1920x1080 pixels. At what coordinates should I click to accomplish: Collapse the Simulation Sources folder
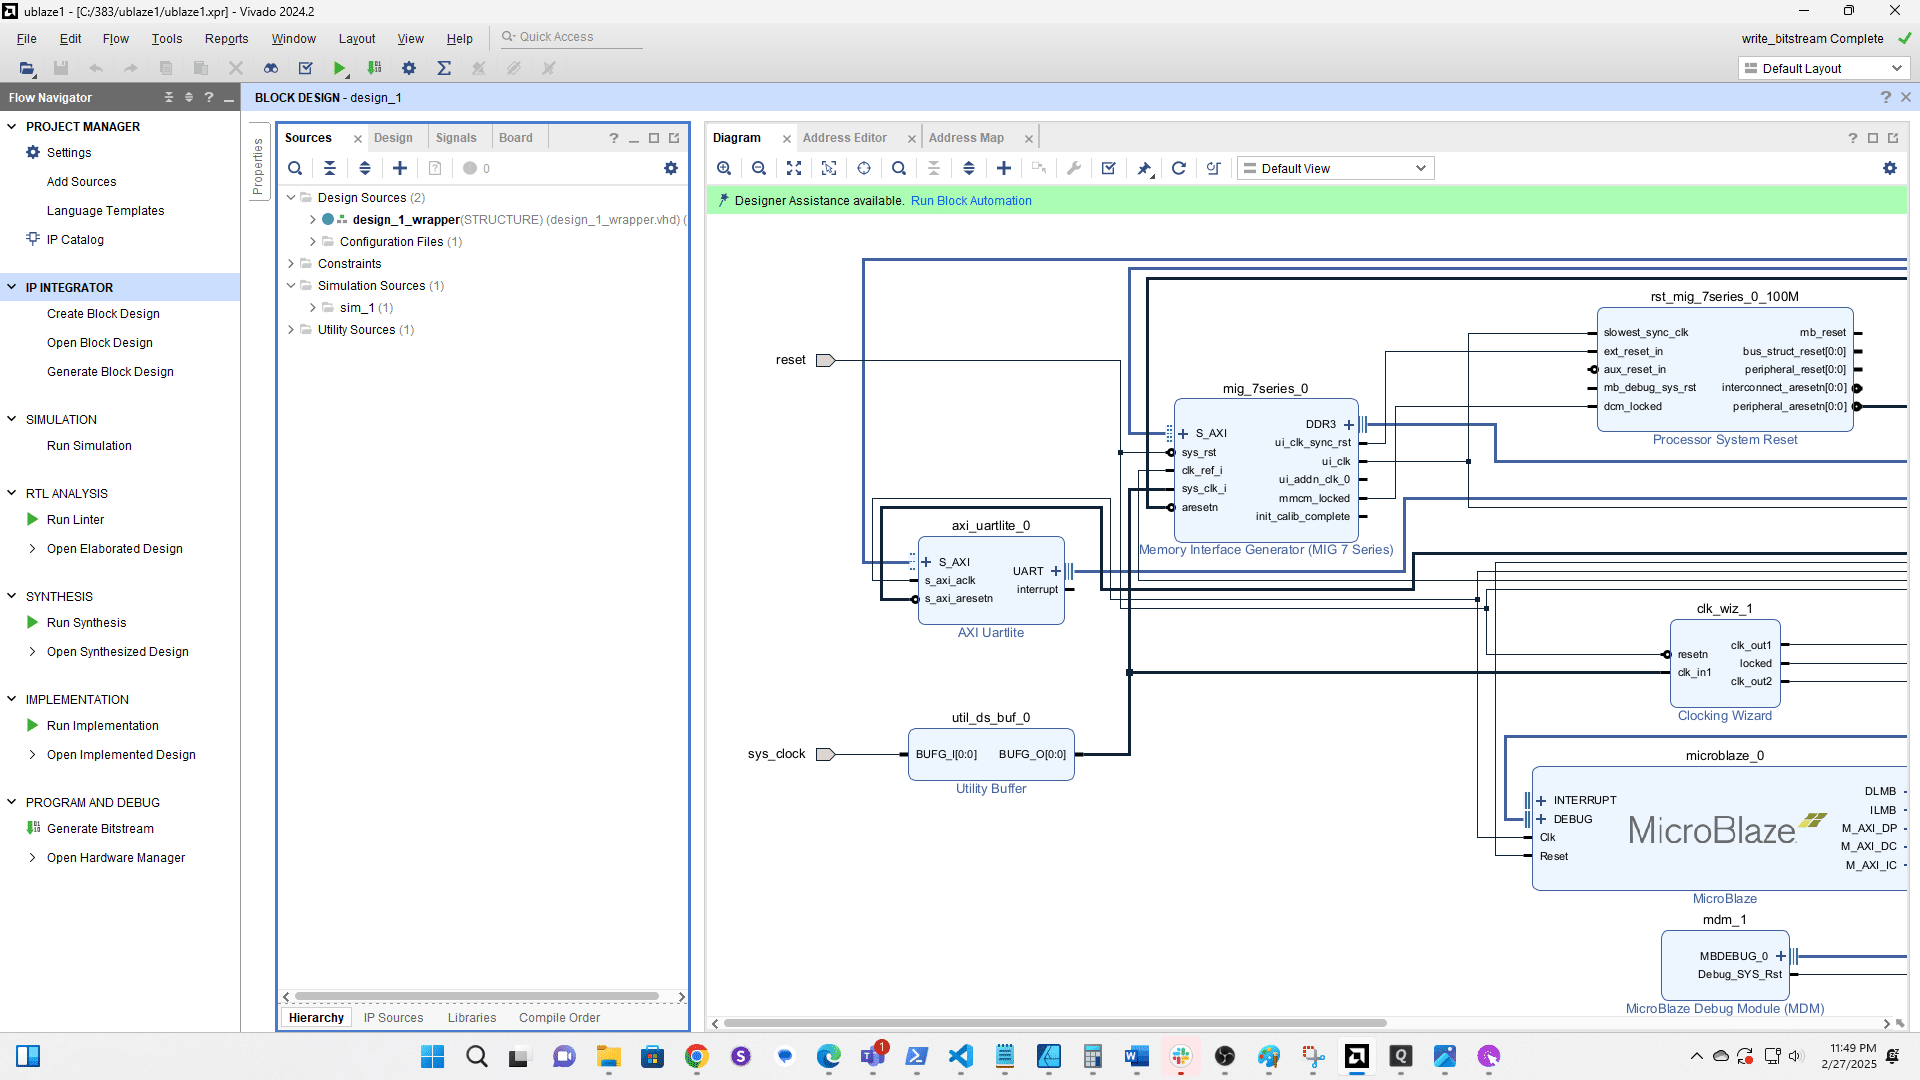[291, 286]
